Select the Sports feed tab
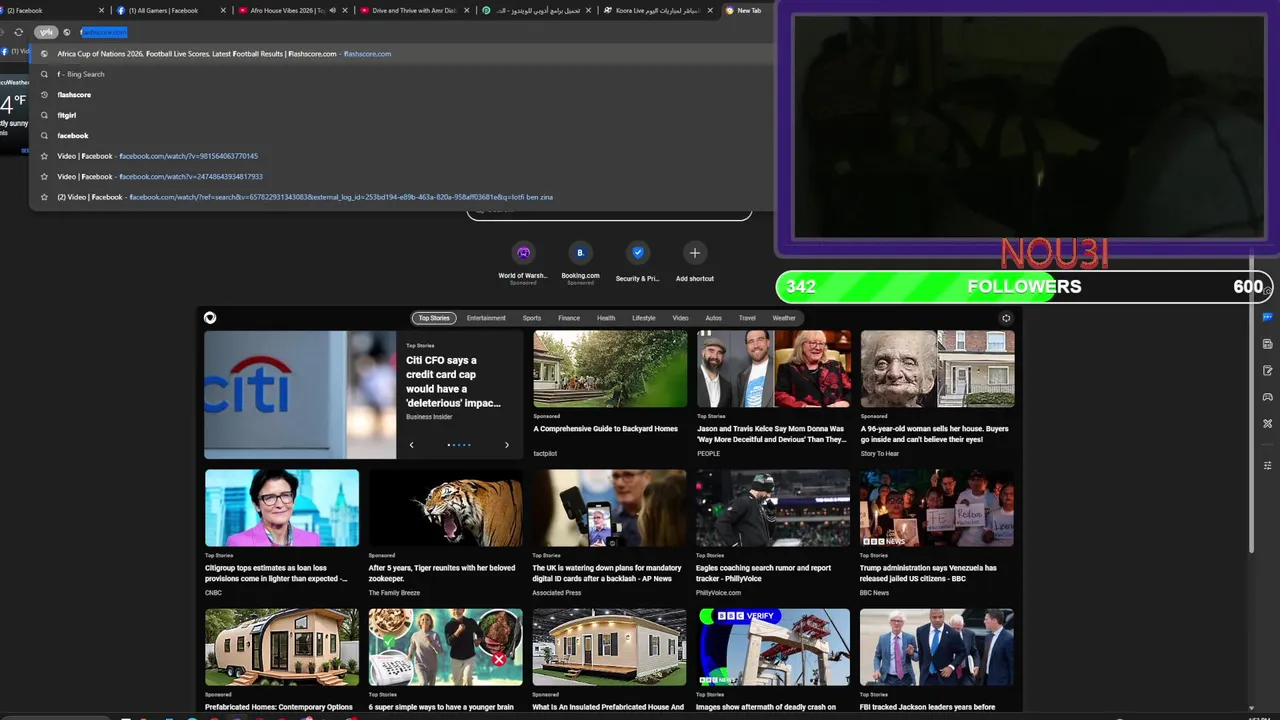The width and height of the screenshot is (1280, 720). (x=532, y=318)
